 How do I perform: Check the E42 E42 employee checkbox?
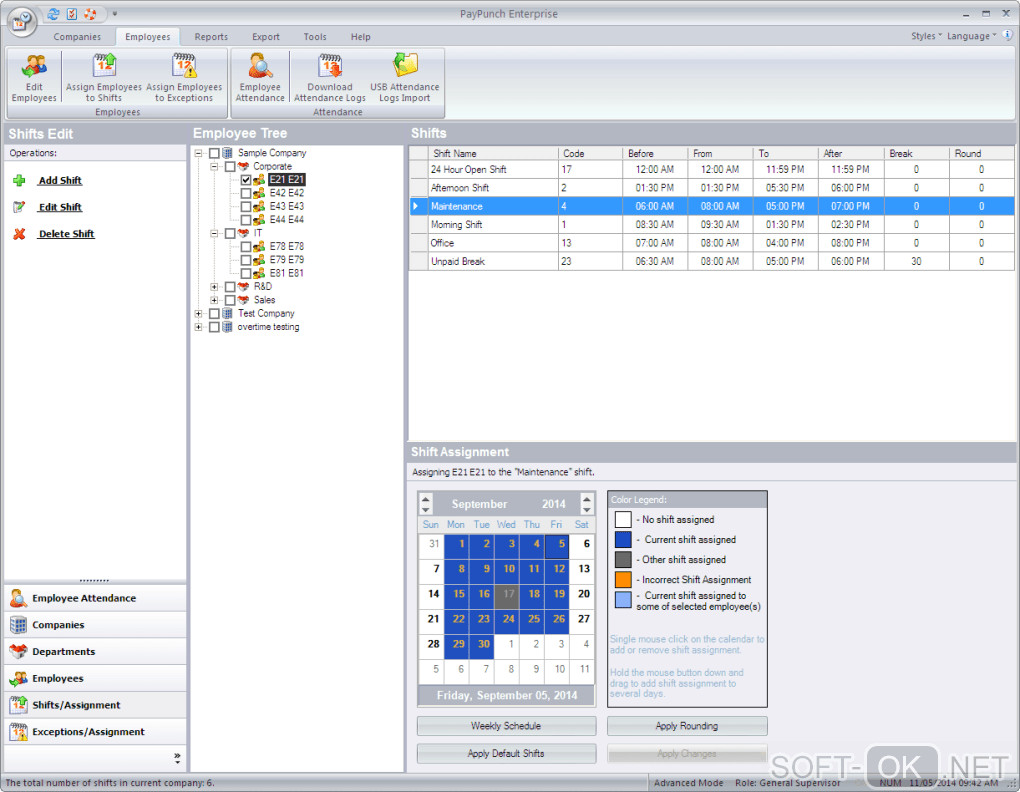click(246, 193)
